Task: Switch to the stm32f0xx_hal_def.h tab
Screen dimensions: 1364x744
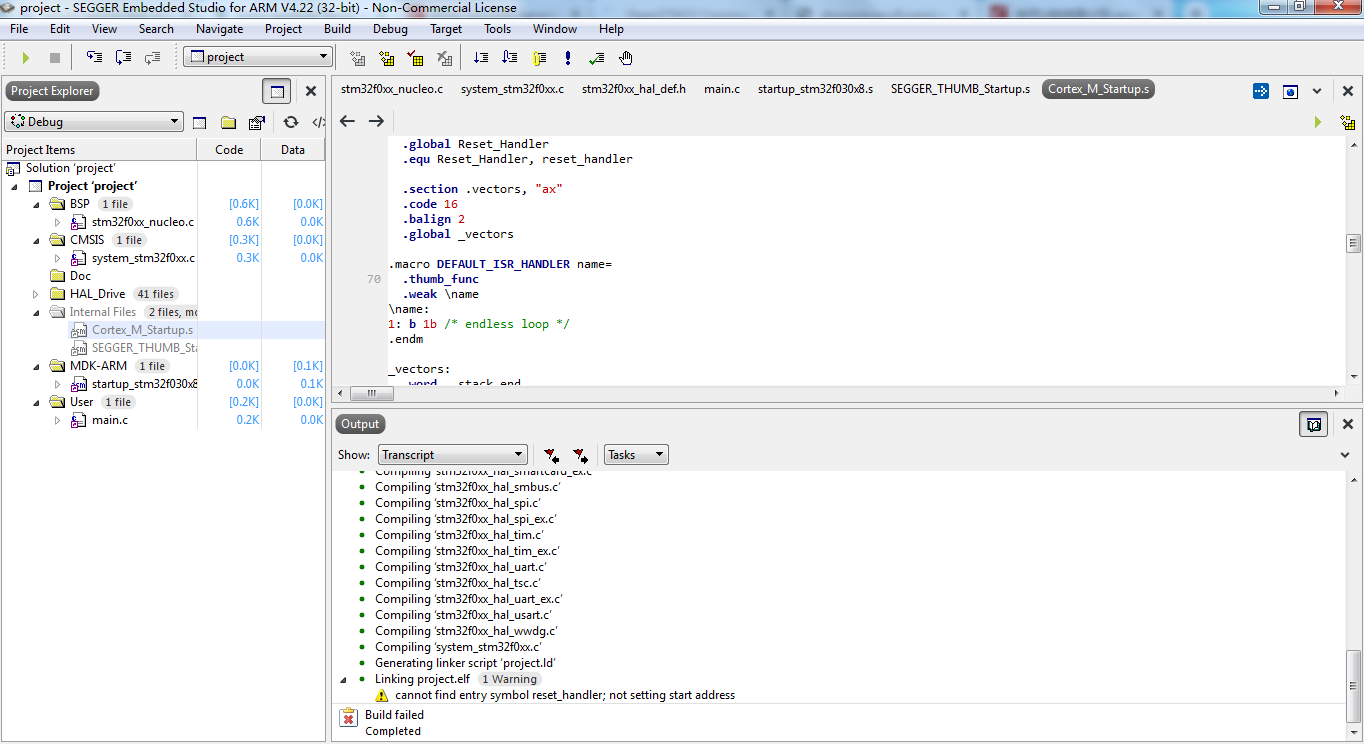Action: tap(634, 89)
